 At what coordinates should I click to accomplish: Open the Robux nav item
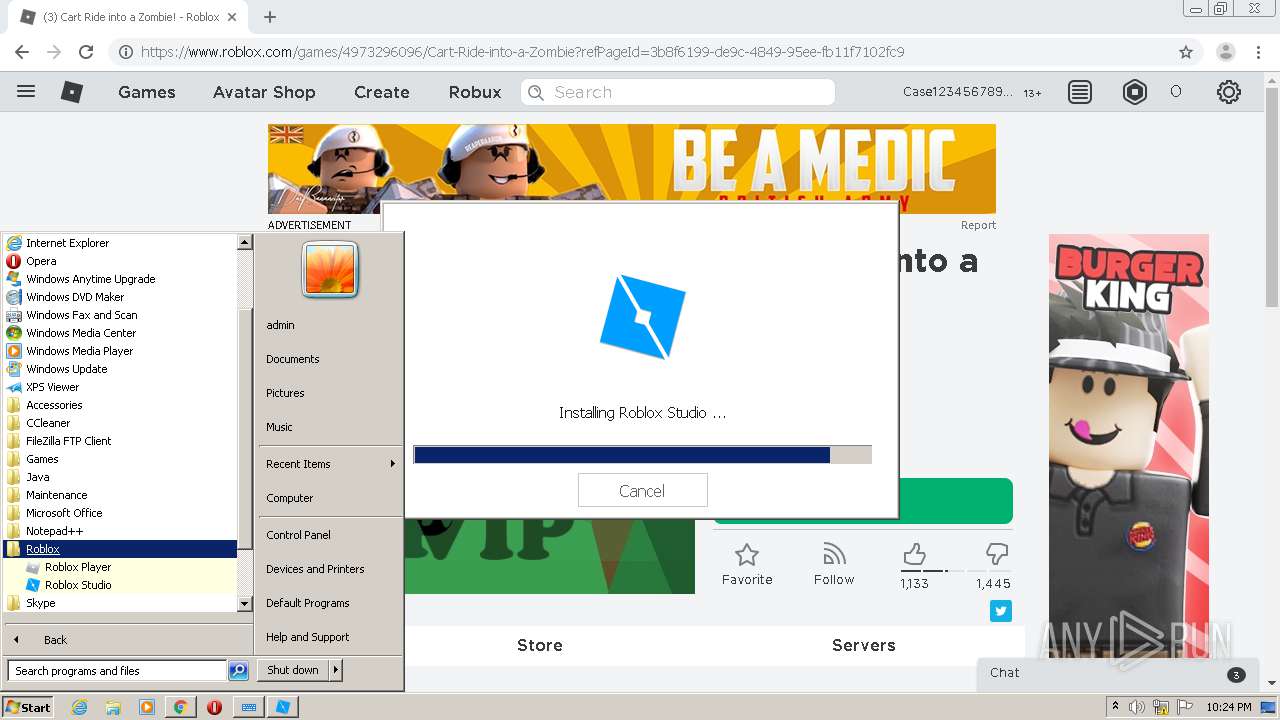tap(475, 92)
